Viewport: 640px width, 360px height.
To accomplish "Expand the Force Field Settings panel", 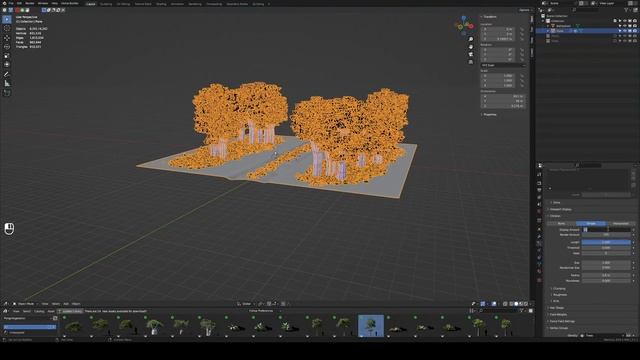I will click(562, 321).
